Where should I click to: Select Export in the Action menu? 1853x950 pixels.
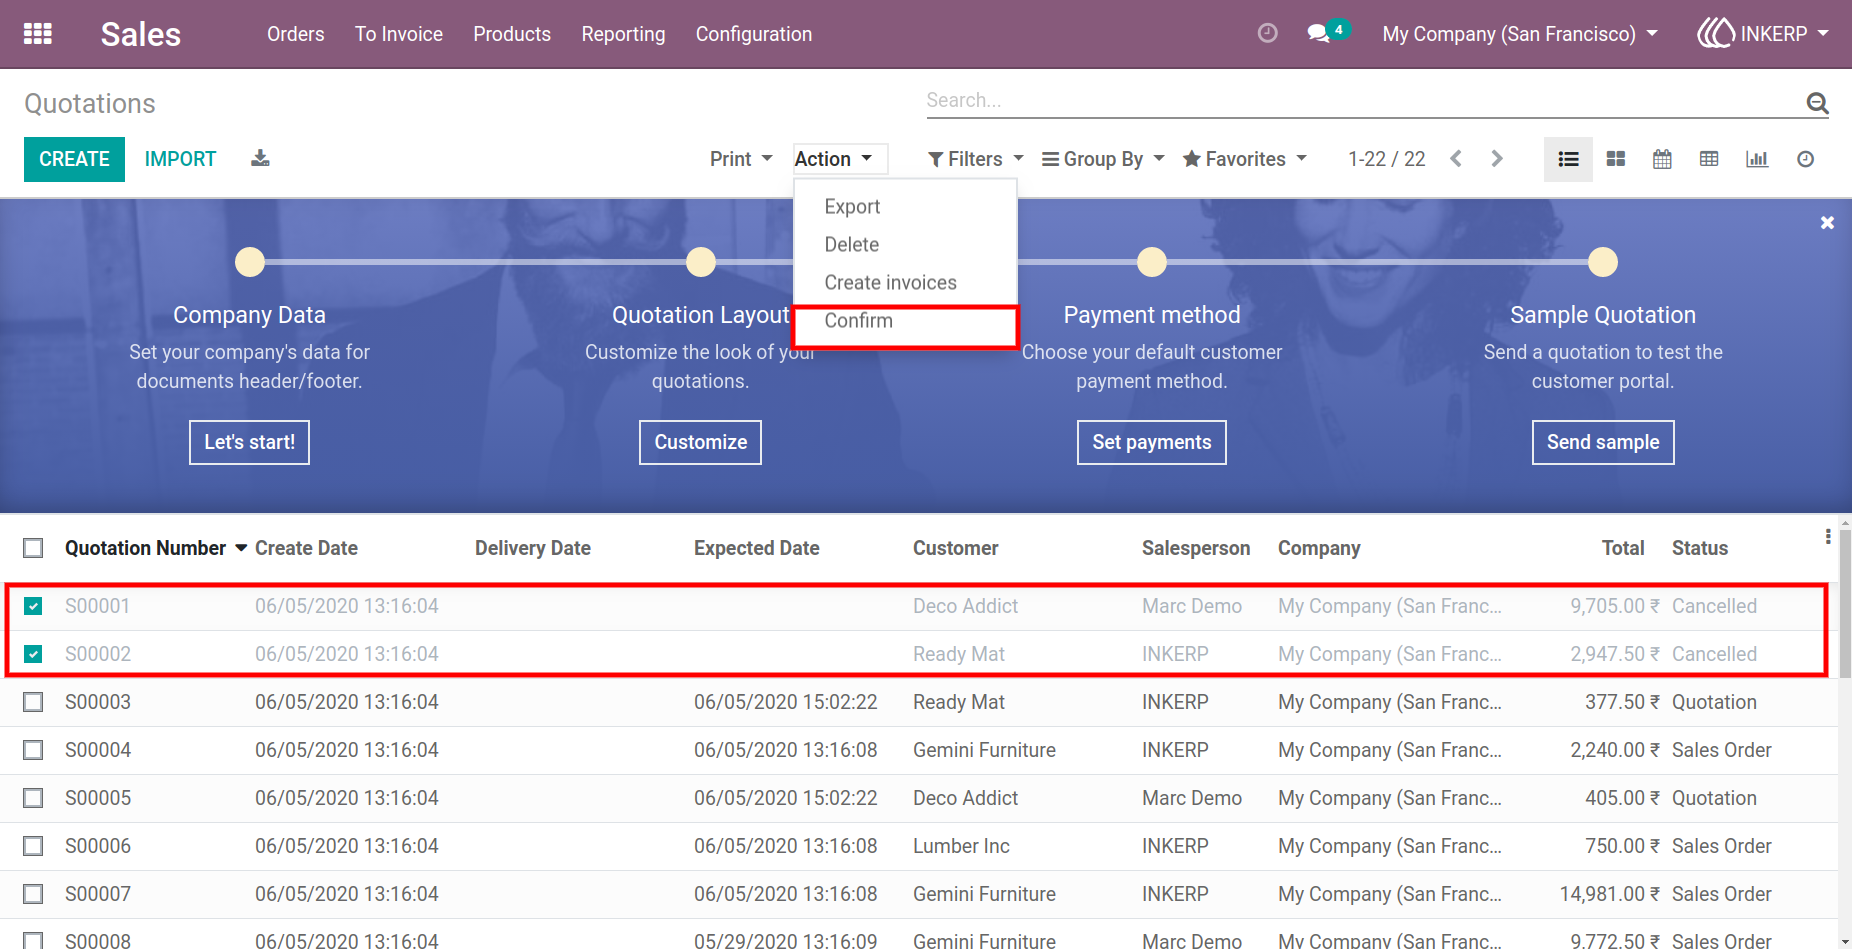(905, 207)
